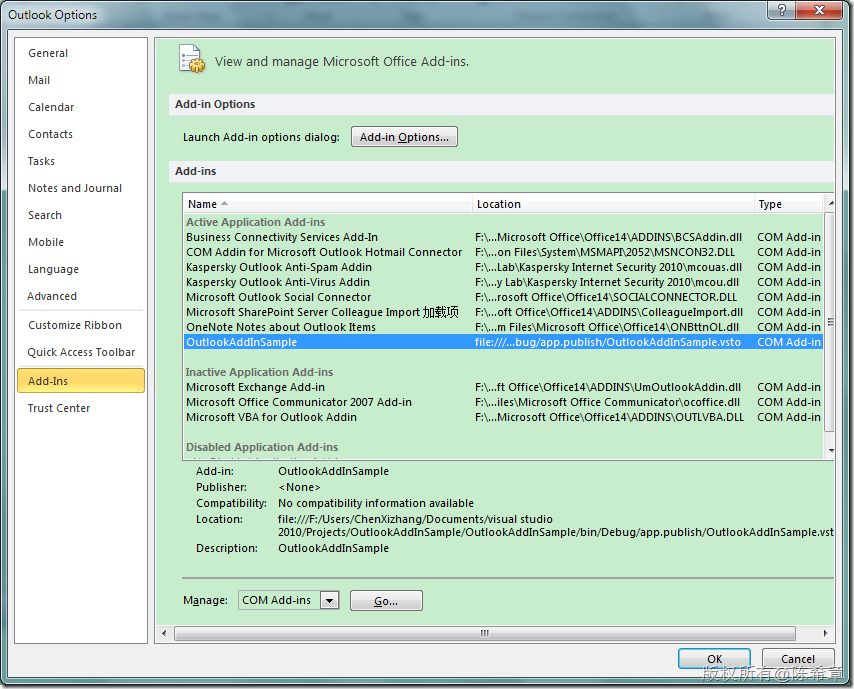
Task: Select Microsoft Outlook Social Connector row
Action: (503, 297)
